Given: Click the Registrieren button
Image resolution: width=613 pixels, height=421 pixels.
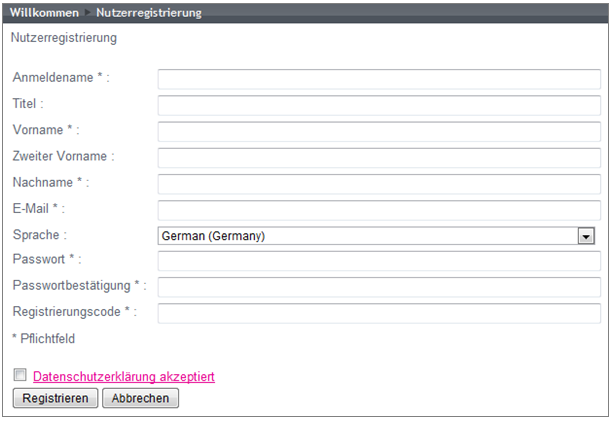Looking at the screenshot, I should [x=55, y=398].
